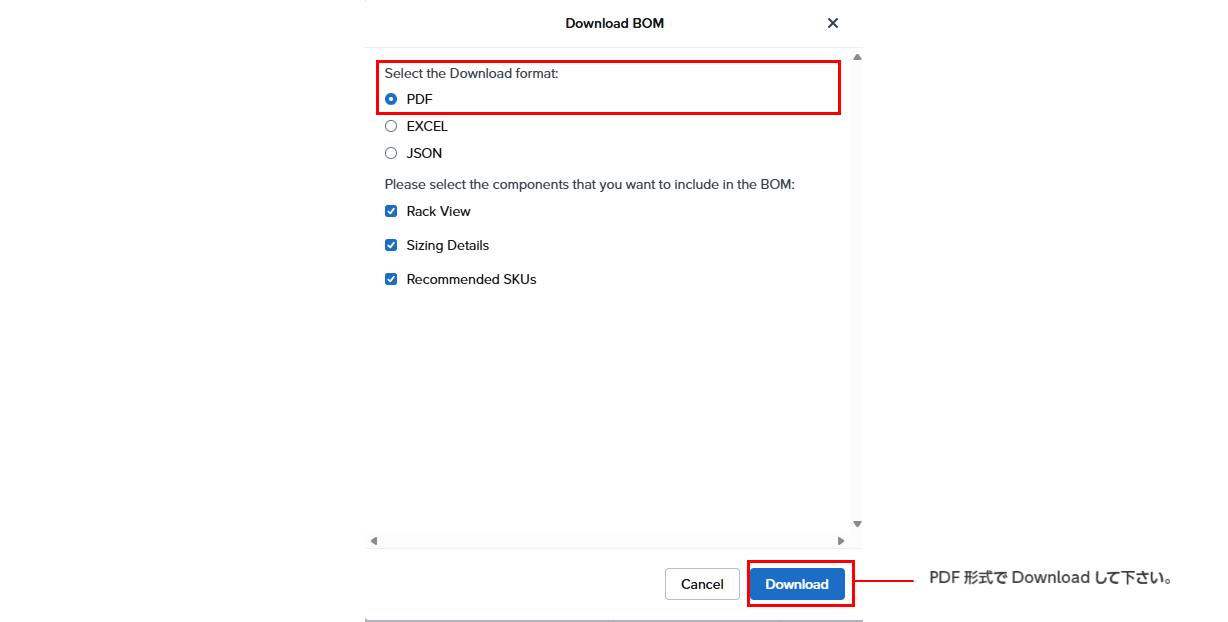The height and width of the screenshot is (622, 1228).
Task: Choose the EXCEL download format radio button
Action: pyautogui.click(x=391, y=126)
